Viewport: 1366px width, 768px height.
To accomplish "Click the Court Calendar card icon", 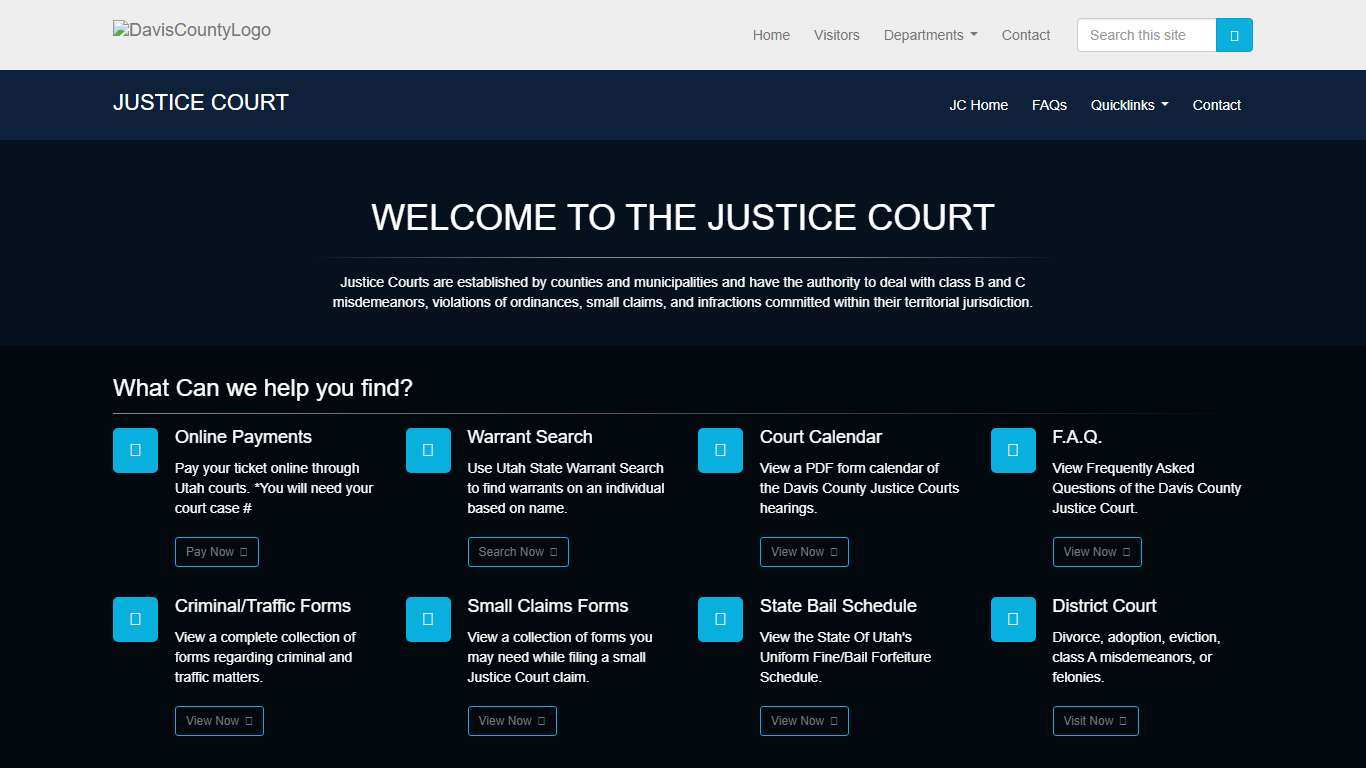I will (720, 450).
